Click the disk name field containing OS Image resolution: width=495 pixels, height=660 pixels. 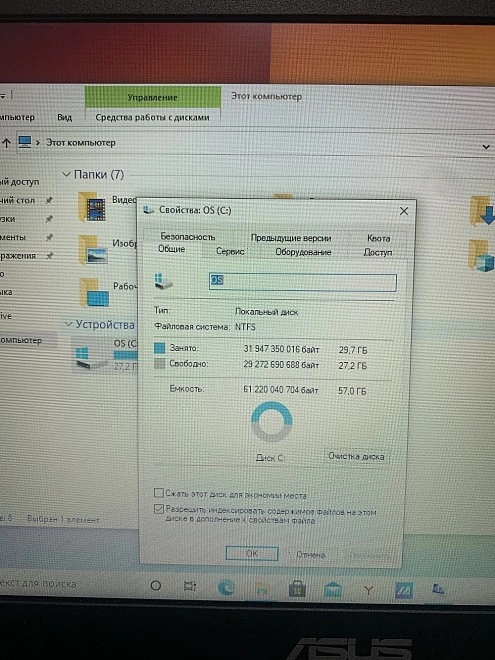click(303, 282)
